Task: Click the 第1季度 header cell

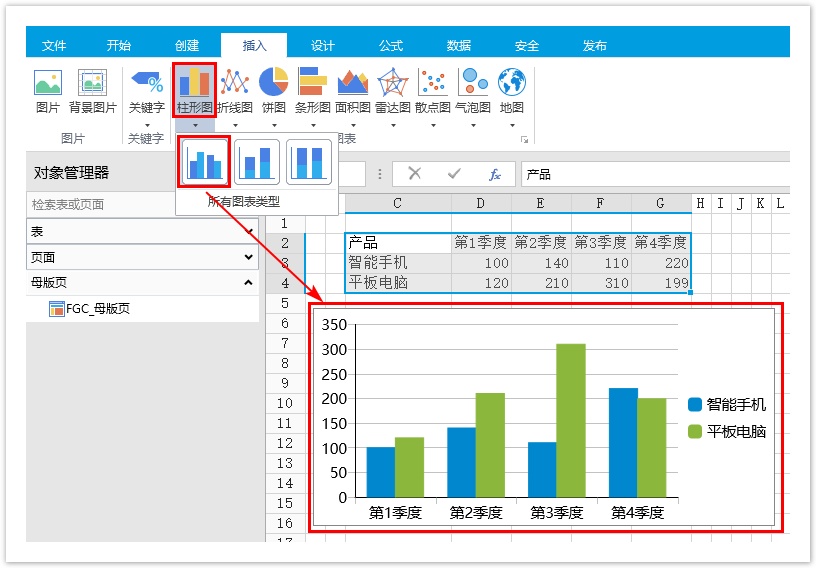Action: click(x=481, y=243)
